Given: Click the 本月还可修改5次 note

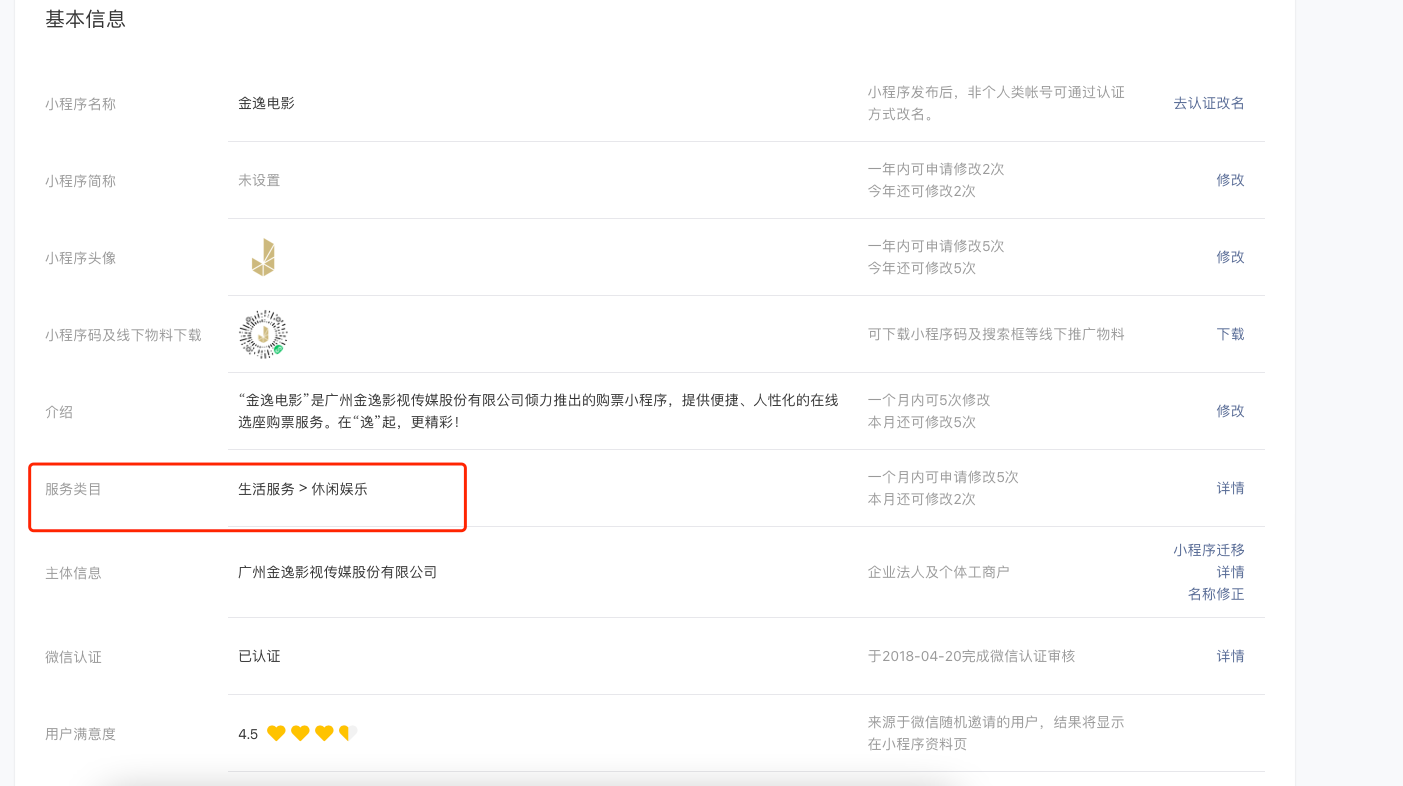Looking at the screenshot, I should [x=922, y=422].
